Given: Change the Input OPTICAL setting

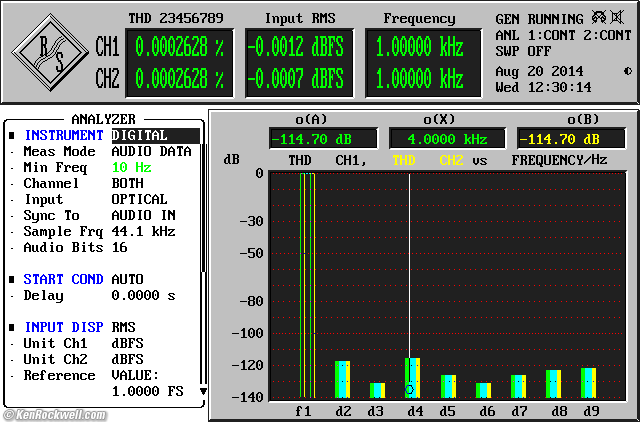Looking at the screenshot, I should click(x=139, y=199).
